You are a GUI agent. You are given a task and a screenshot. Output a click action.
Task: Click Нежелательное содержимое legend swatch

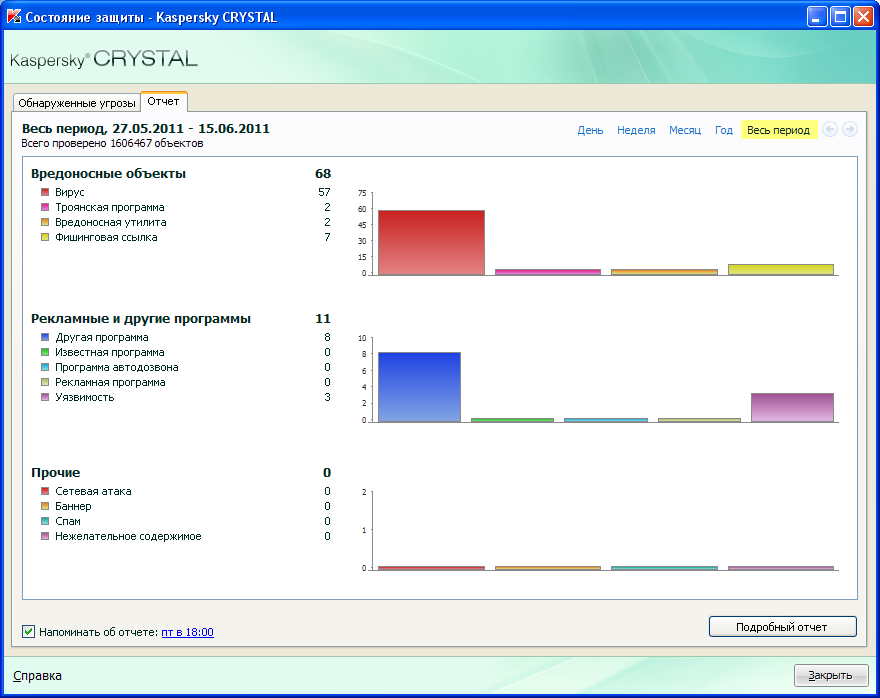(45, 536)
